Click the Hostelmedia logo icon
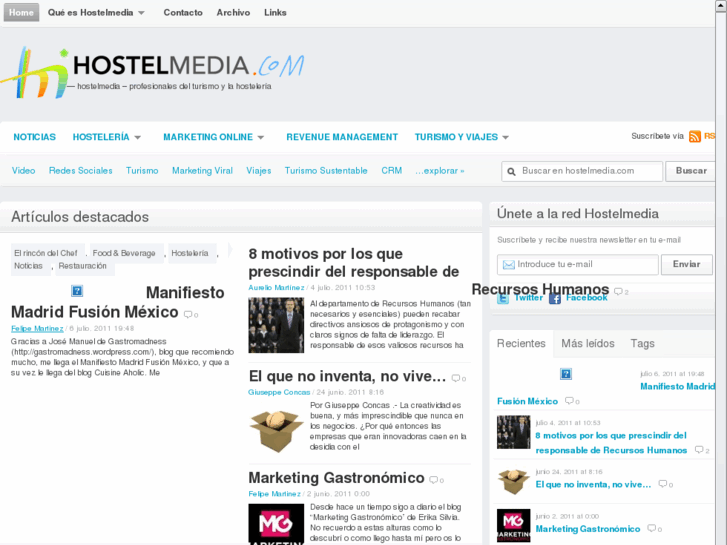The image size is (727, 545). [35, 72]
